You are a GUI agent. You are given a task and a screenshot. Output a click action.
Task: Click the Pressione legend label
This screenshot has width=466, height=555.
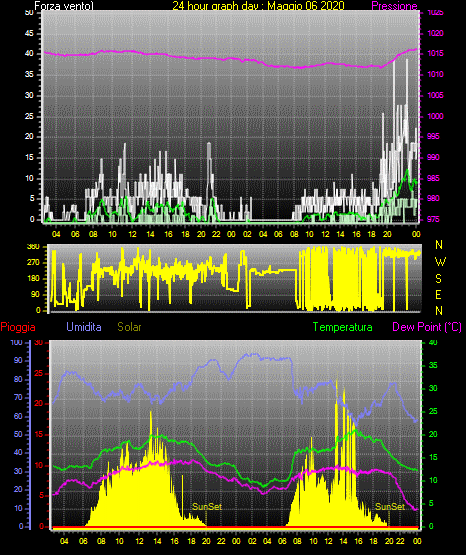click(x=394, y=6)
